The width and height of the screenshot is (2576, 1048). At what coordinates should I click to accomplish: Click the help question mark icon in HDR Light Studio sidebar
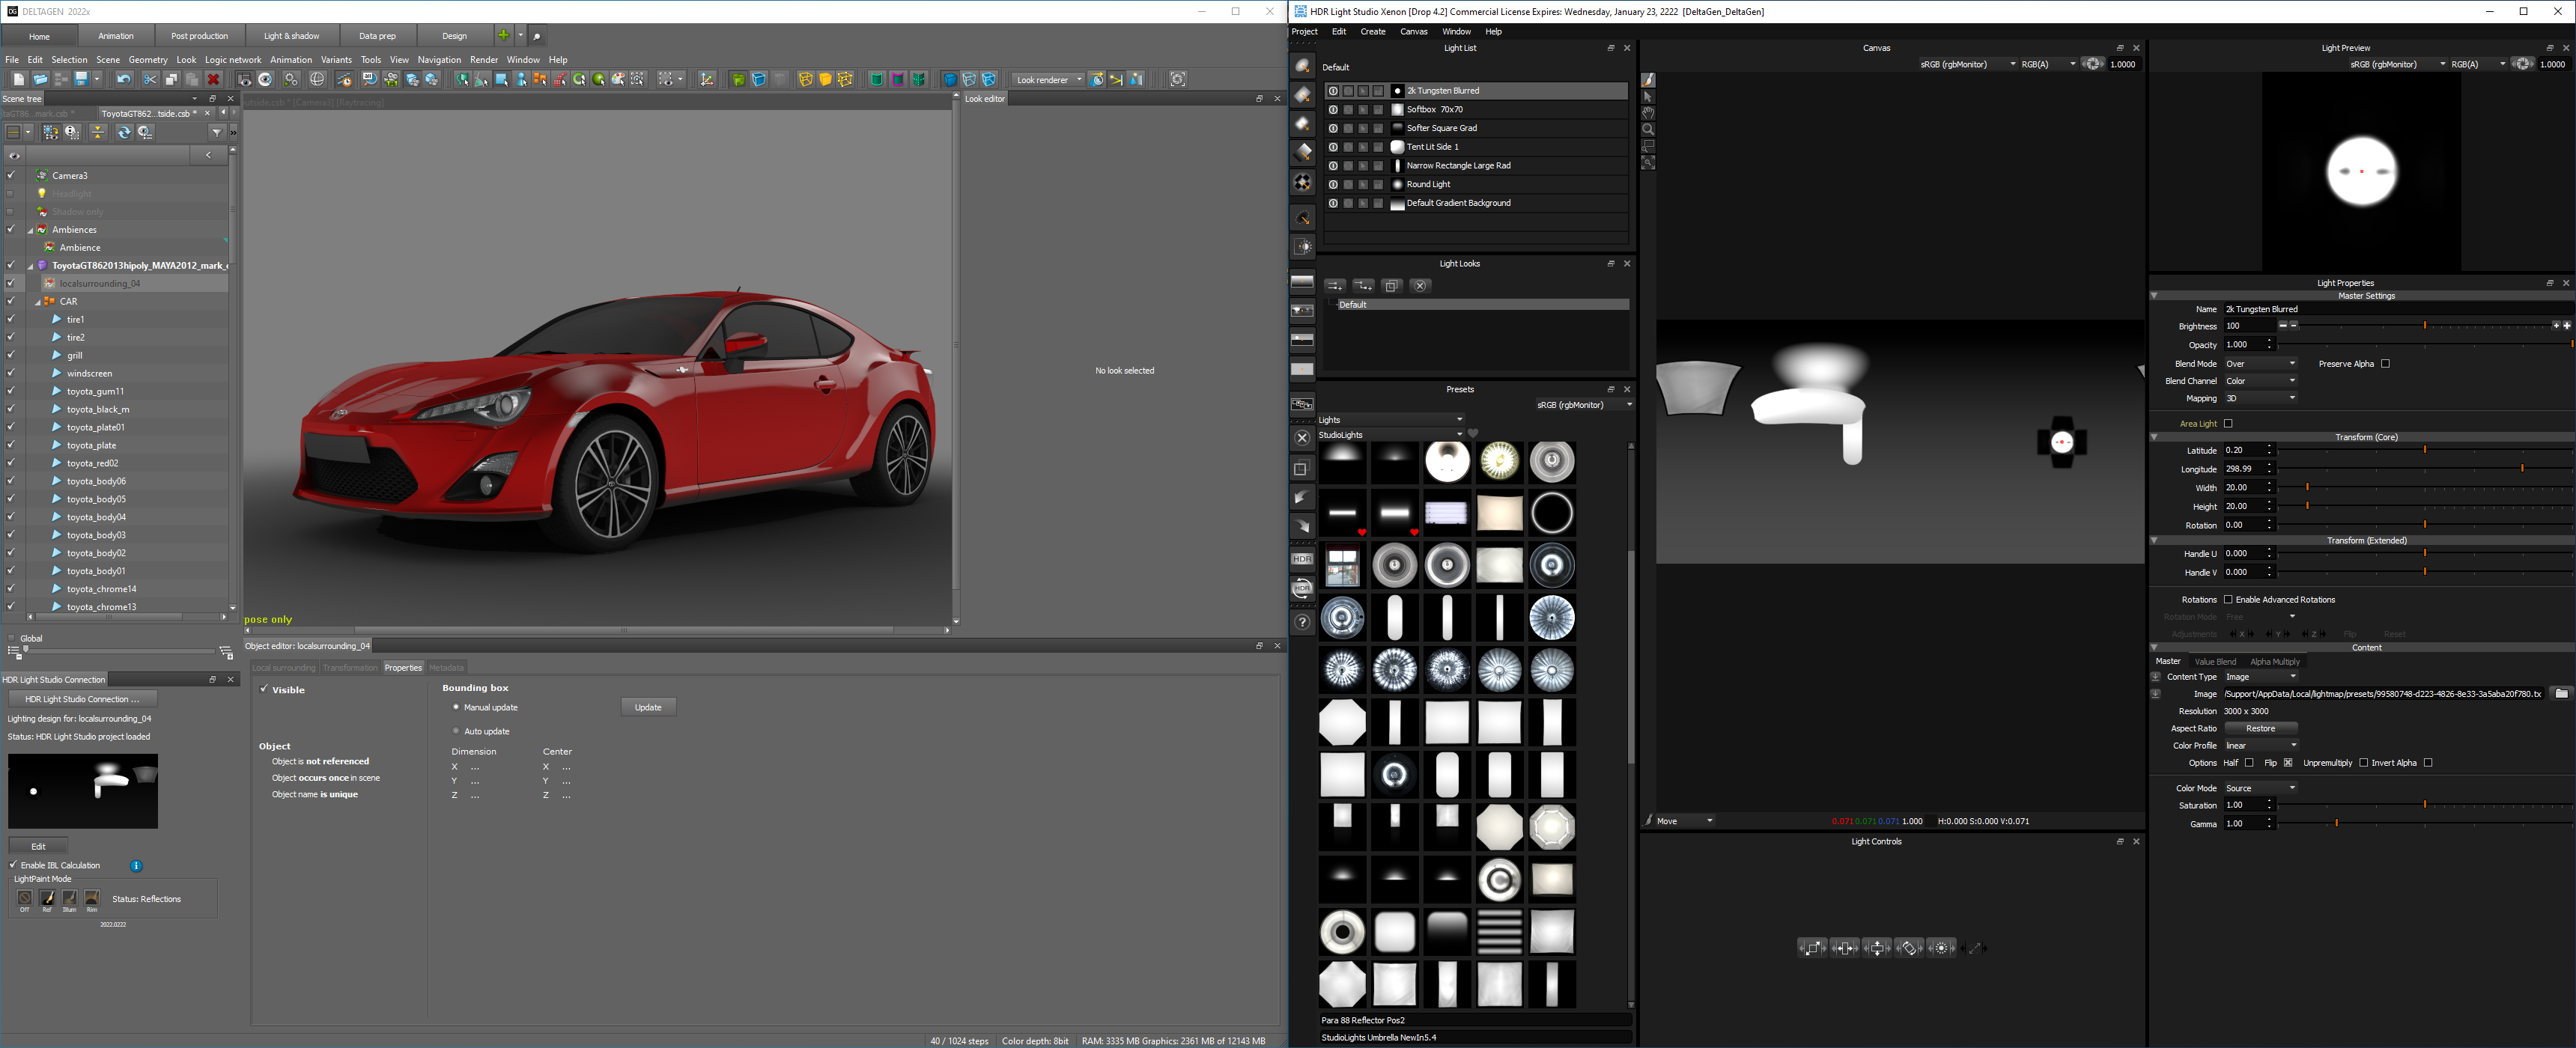point(1302,622)
